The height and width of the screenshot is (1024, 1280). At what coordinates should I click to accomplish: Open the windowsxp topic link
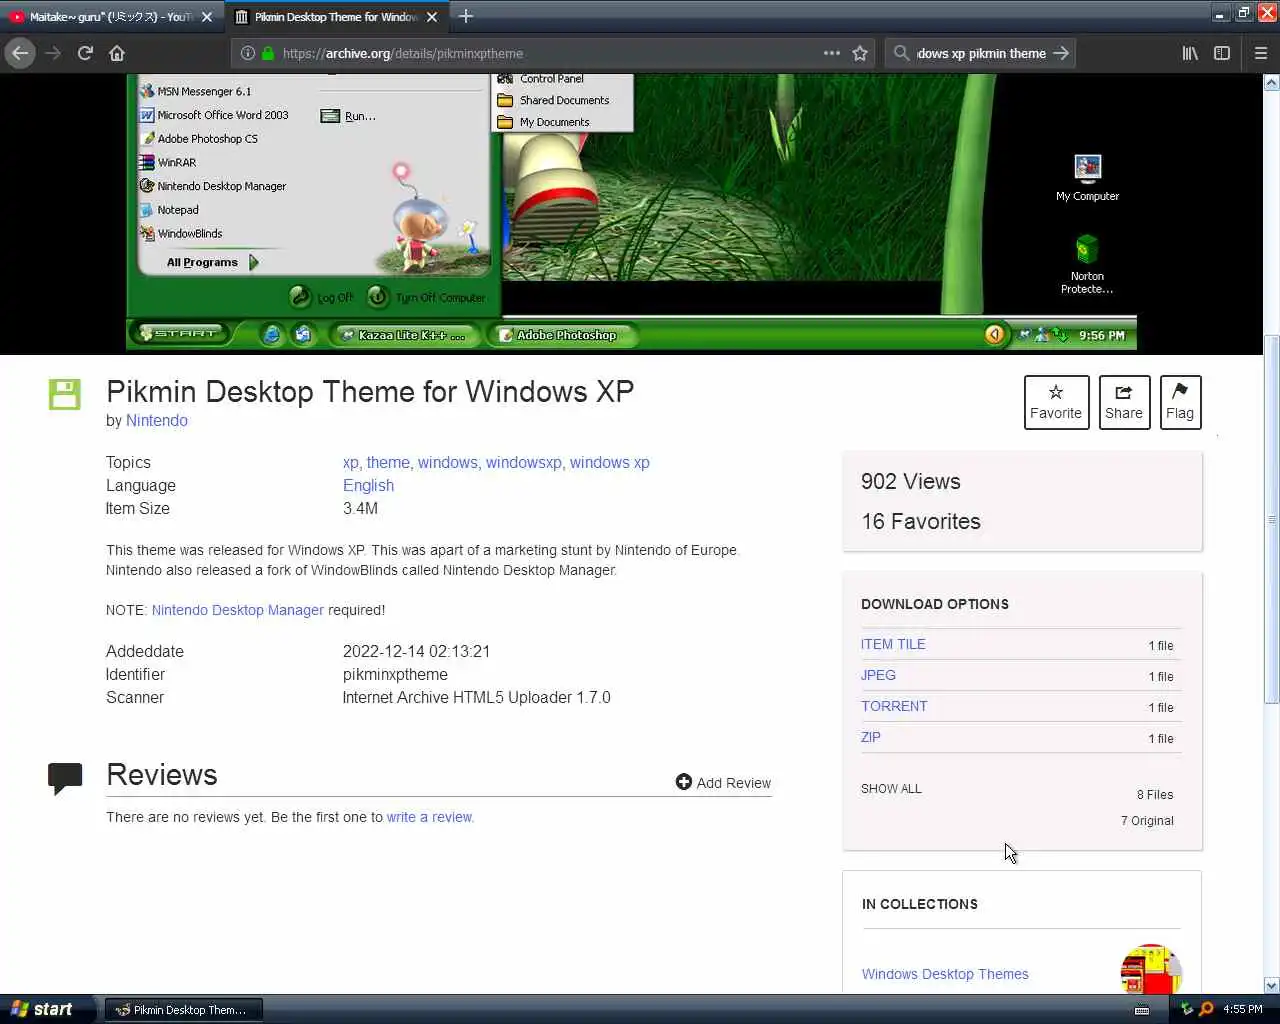[x=524, y=463]
